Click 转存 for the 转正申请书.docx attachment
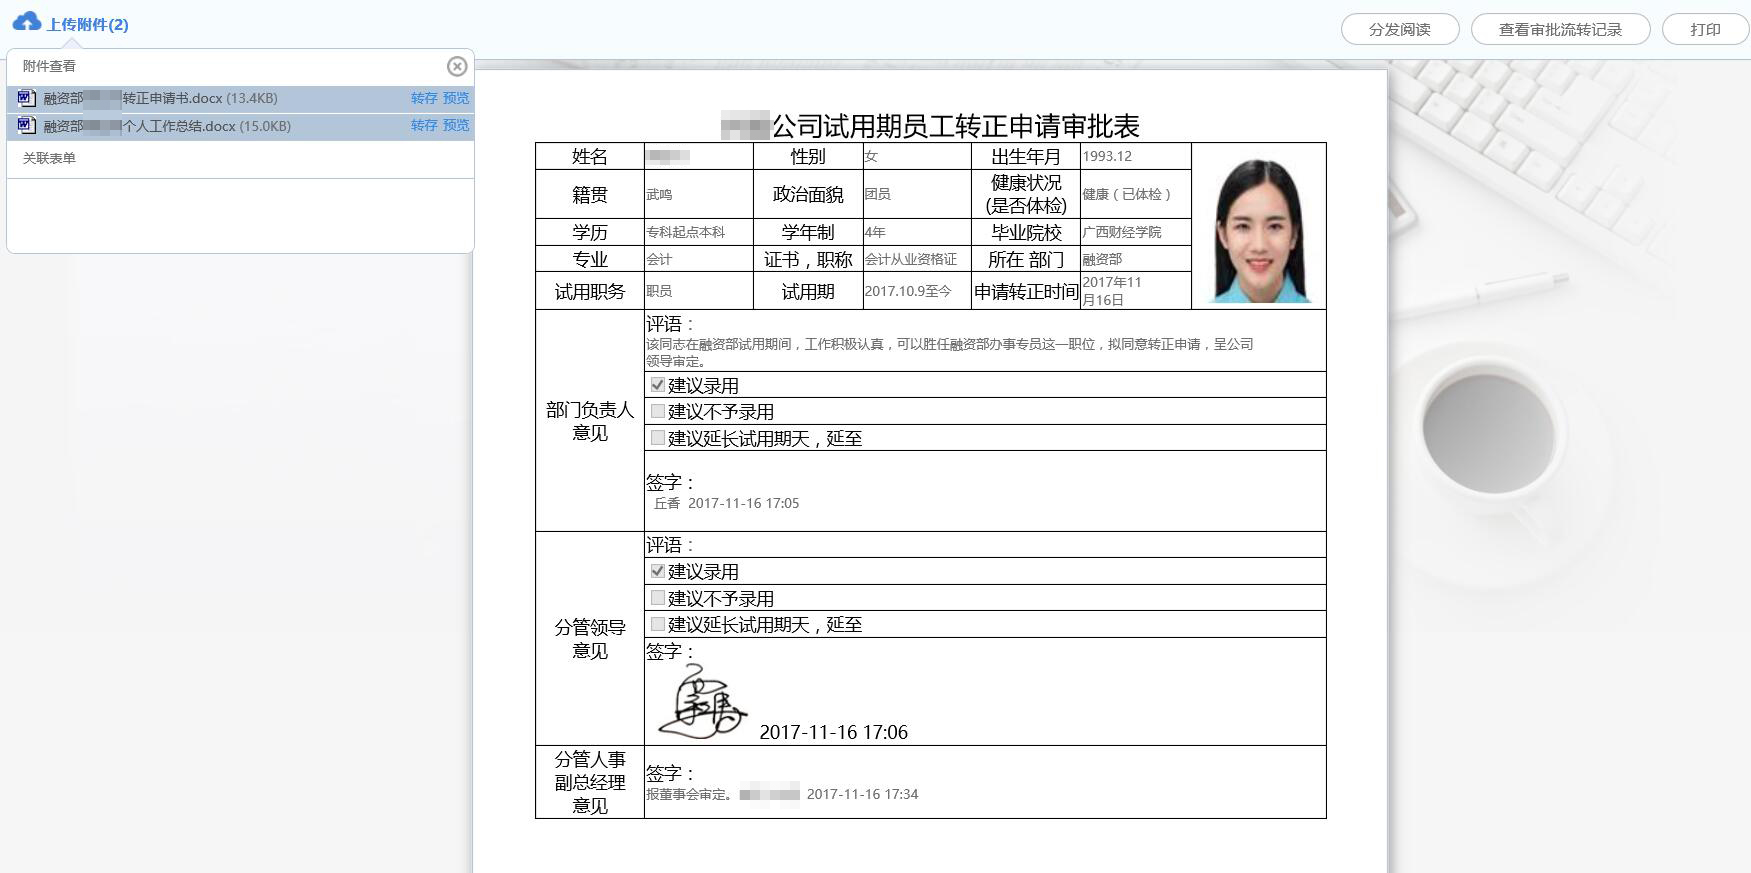 (x=424, y=98)
